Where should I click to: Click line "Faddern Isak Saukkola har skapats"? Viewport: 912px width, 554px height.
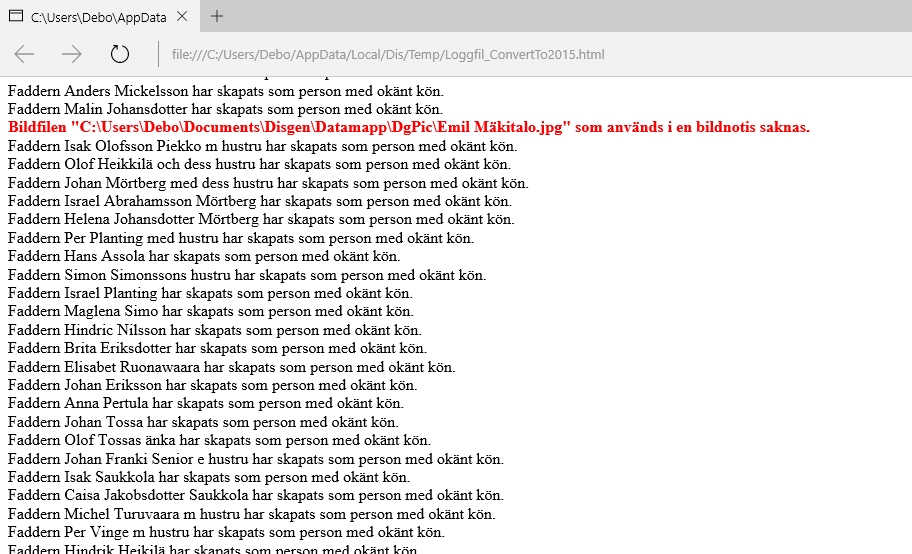click(209, 477)
